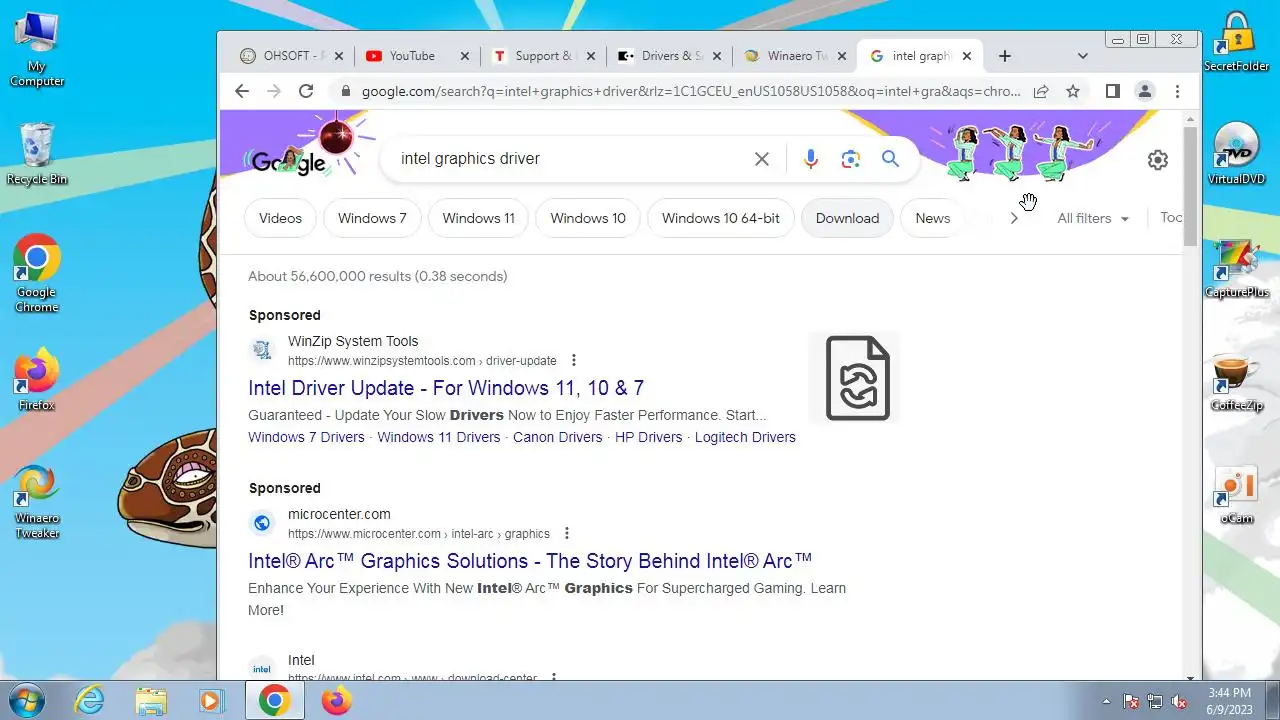The width and height of the screenshot is (1280, 720).
Task: Click the Firefox taskbar icon
Action: coord(336,700)
